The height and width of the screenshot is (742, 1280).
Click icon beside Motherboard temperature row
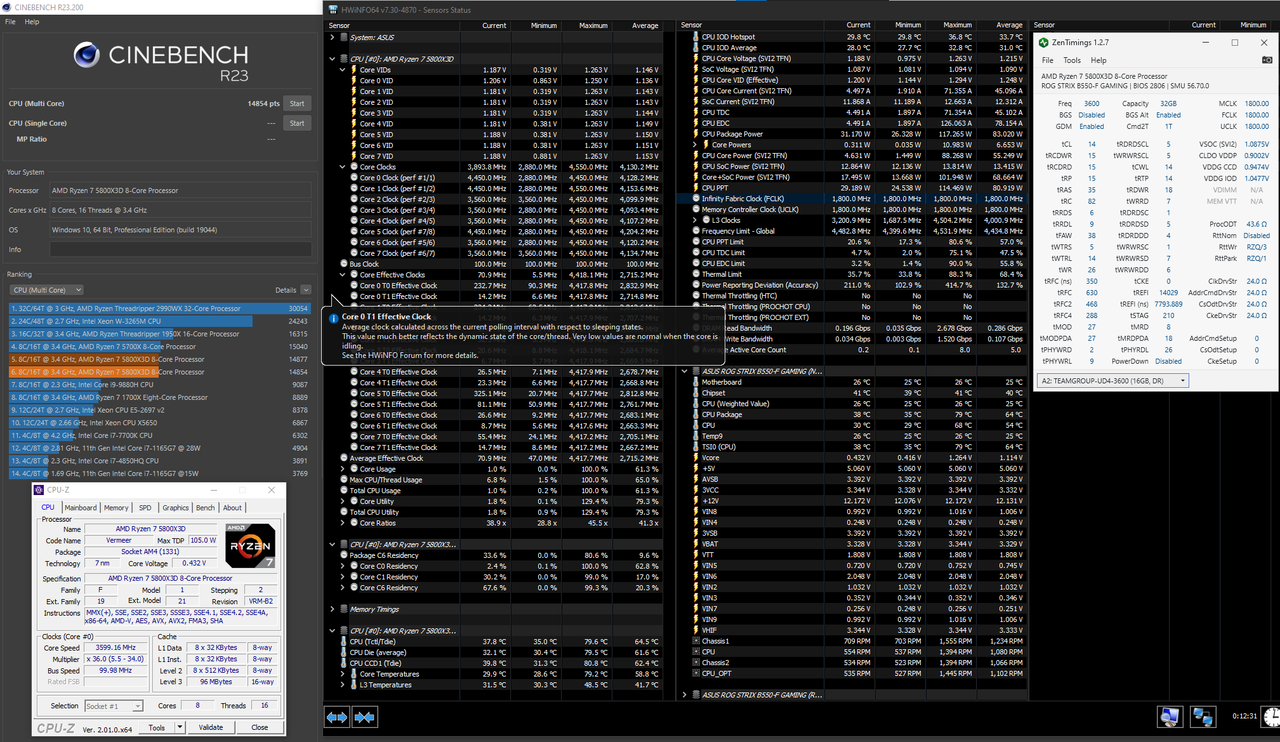click(695, 382)
